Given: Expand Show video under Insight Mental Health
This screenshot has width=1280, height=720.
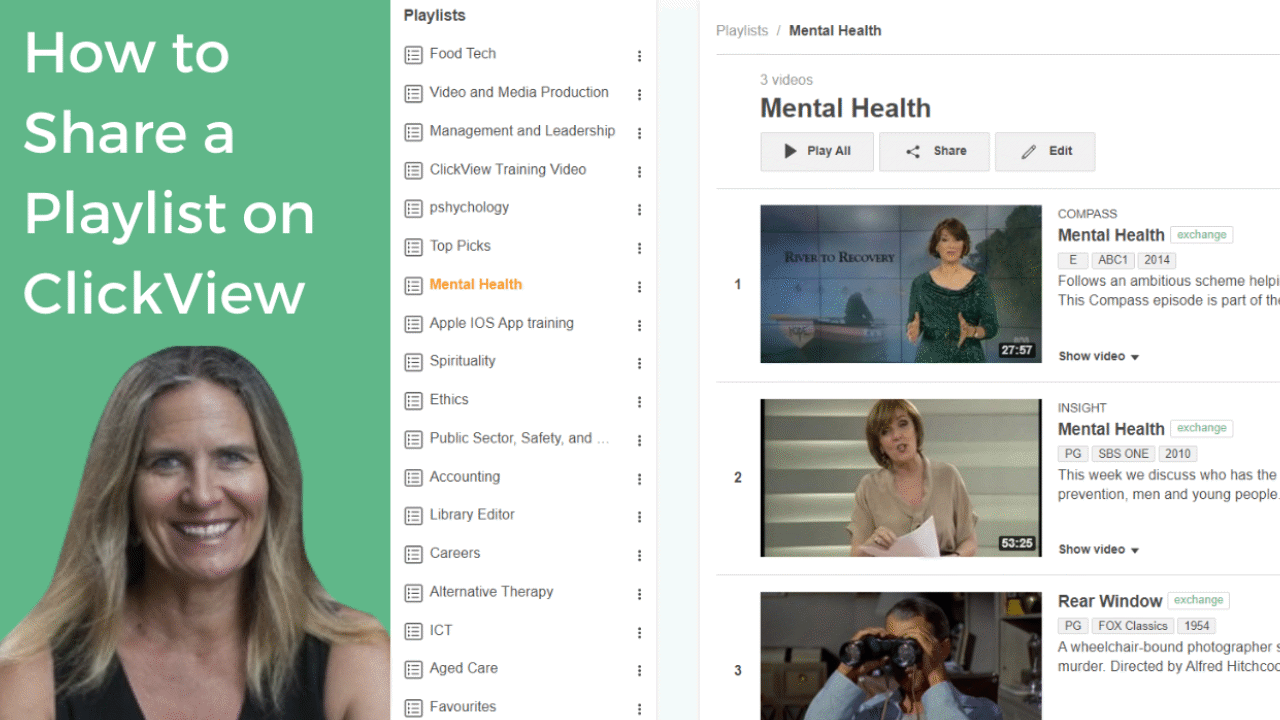Looking at the screenshot, I should 1099,549.
